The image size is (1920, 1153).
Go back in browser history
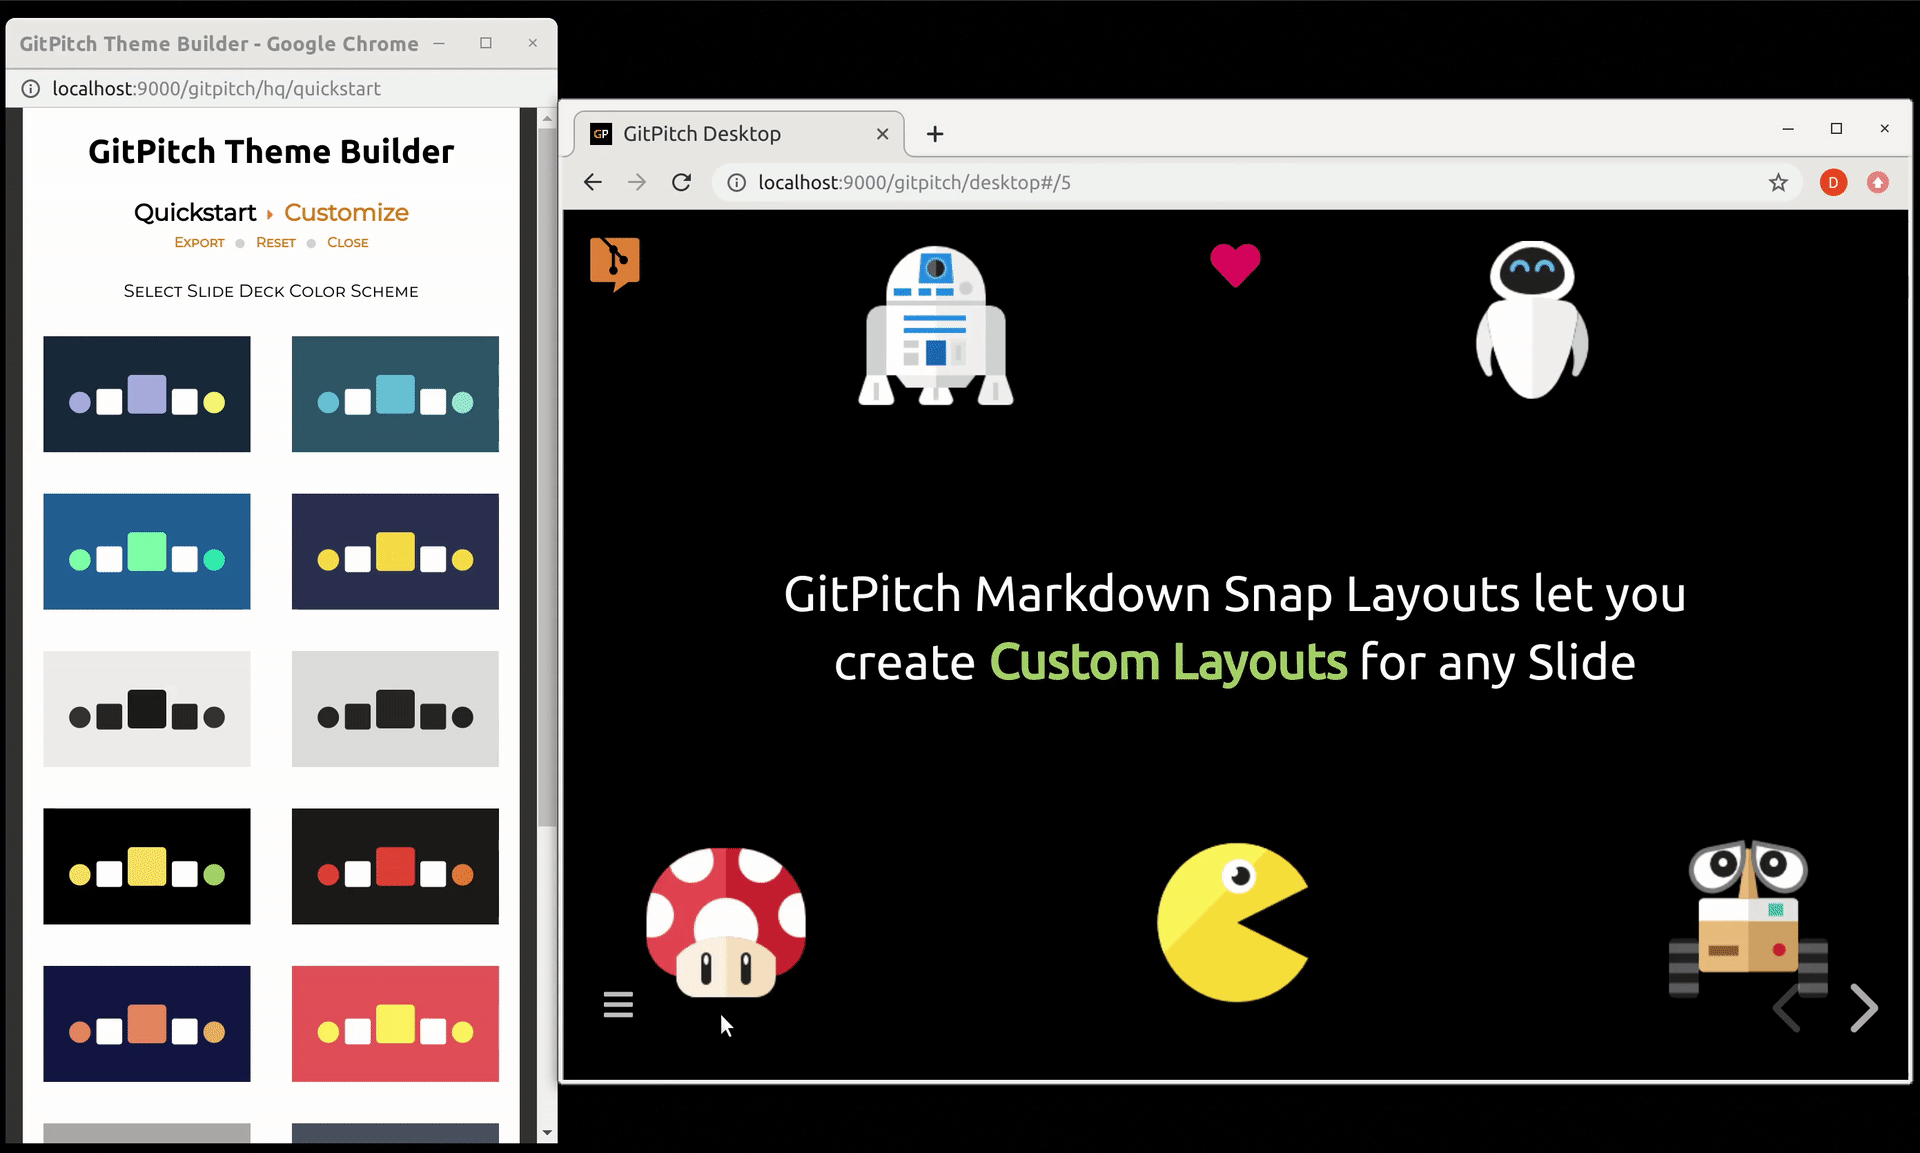593,182
